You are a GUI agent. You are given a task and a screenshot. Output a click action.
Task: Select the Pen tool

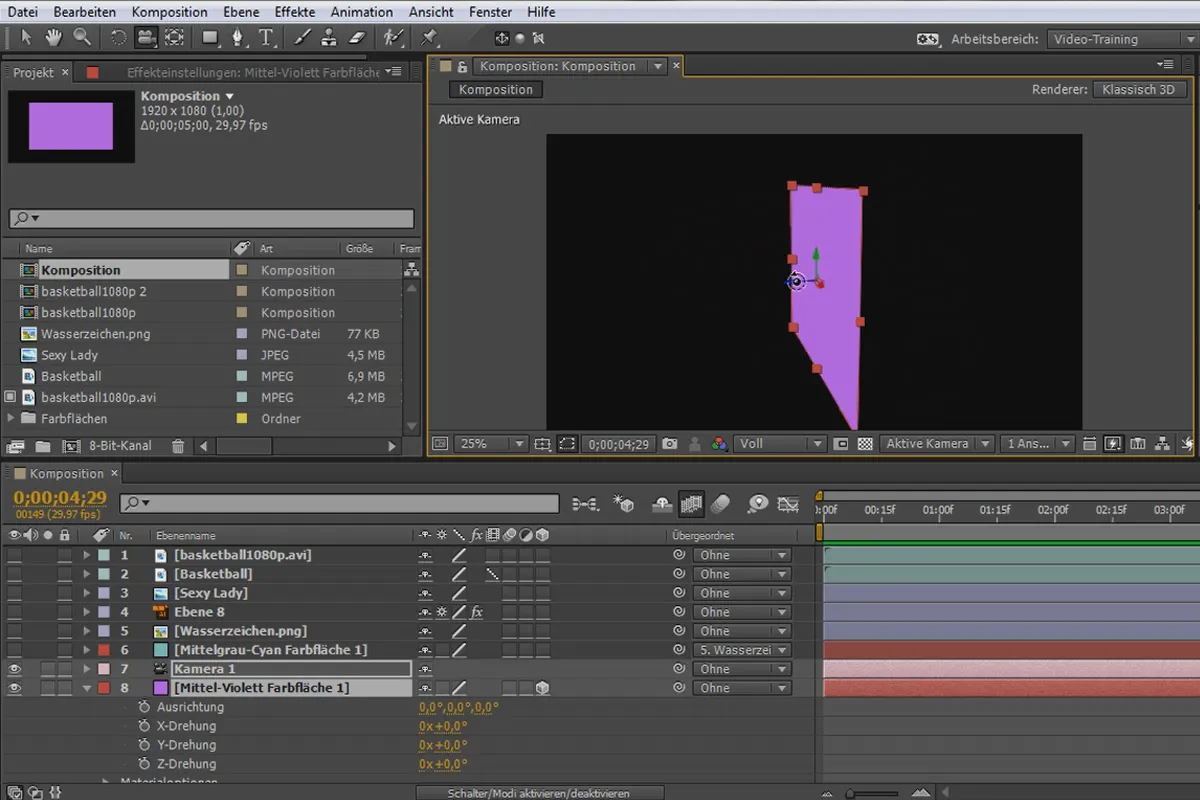(x=238, y=38)
